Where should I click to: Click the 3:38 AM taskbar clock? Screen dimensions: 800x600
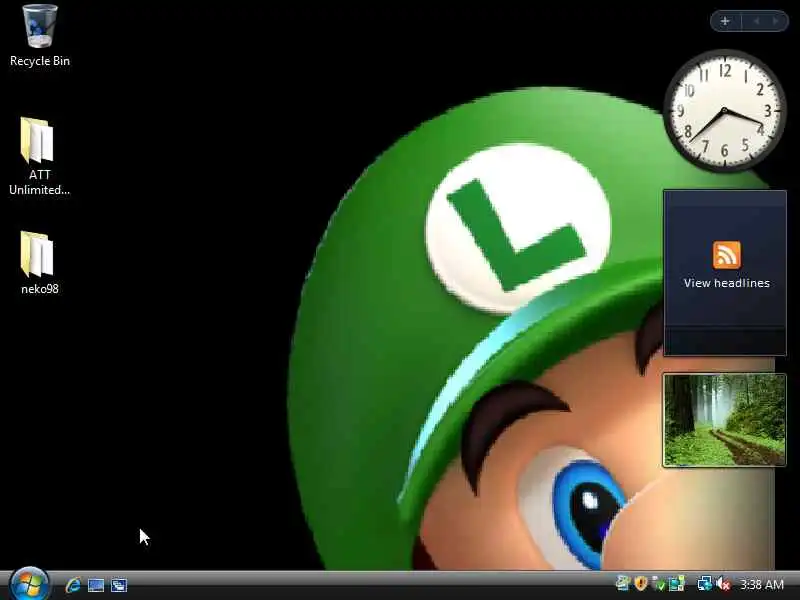[762, 584]
